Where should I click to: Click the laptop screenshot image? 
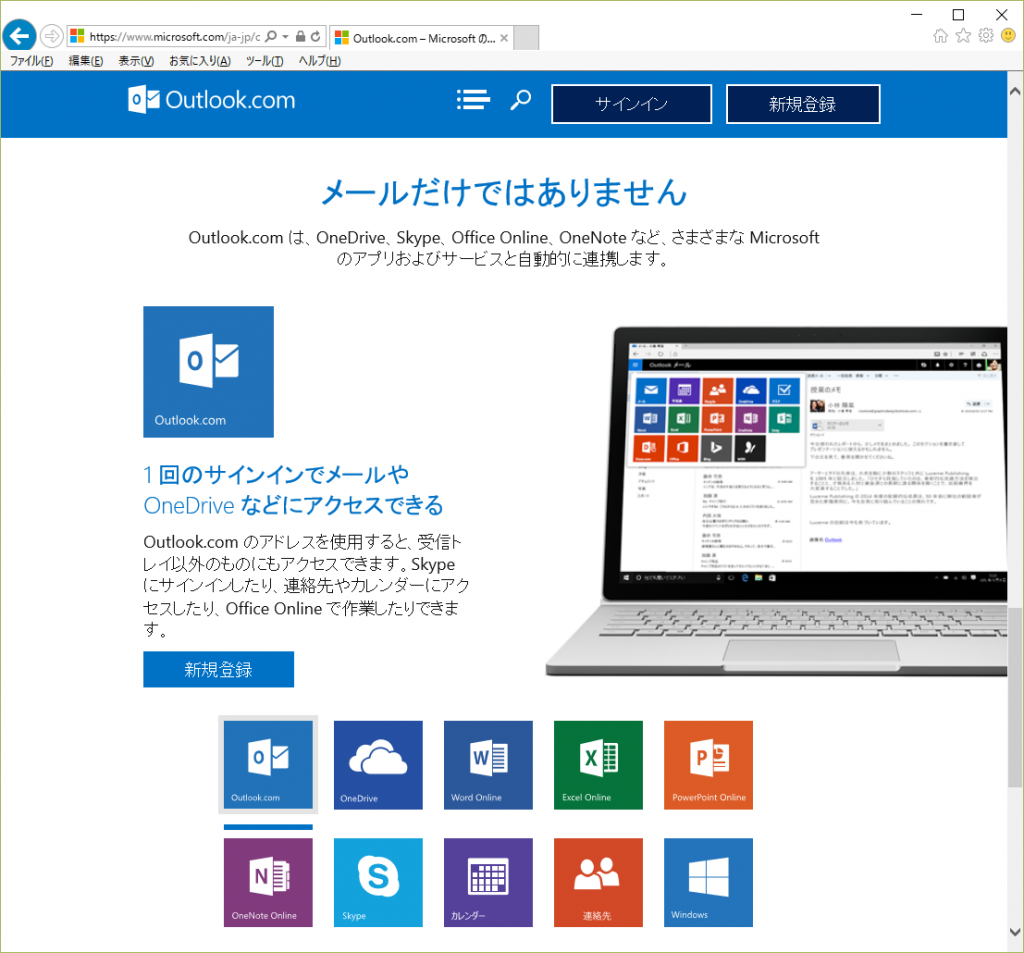(x=776, y=502)
